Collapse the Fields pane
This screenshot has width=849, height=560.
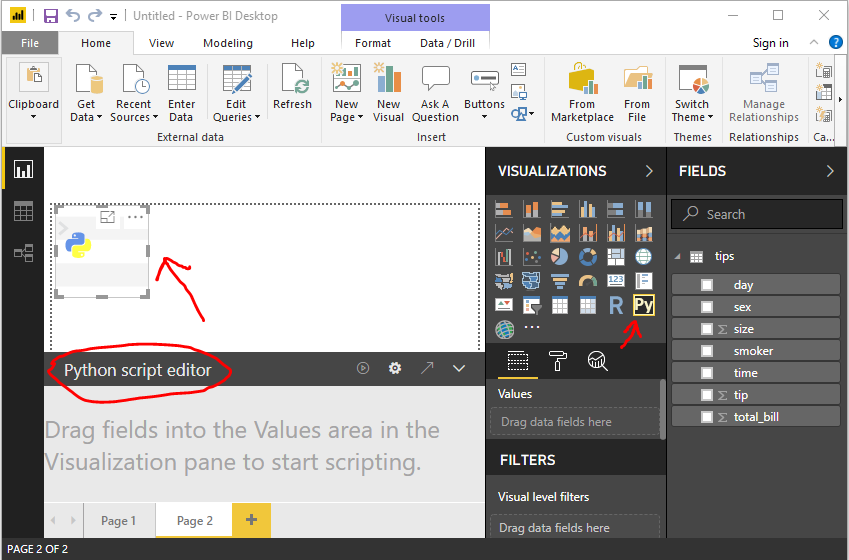(830, 171)
